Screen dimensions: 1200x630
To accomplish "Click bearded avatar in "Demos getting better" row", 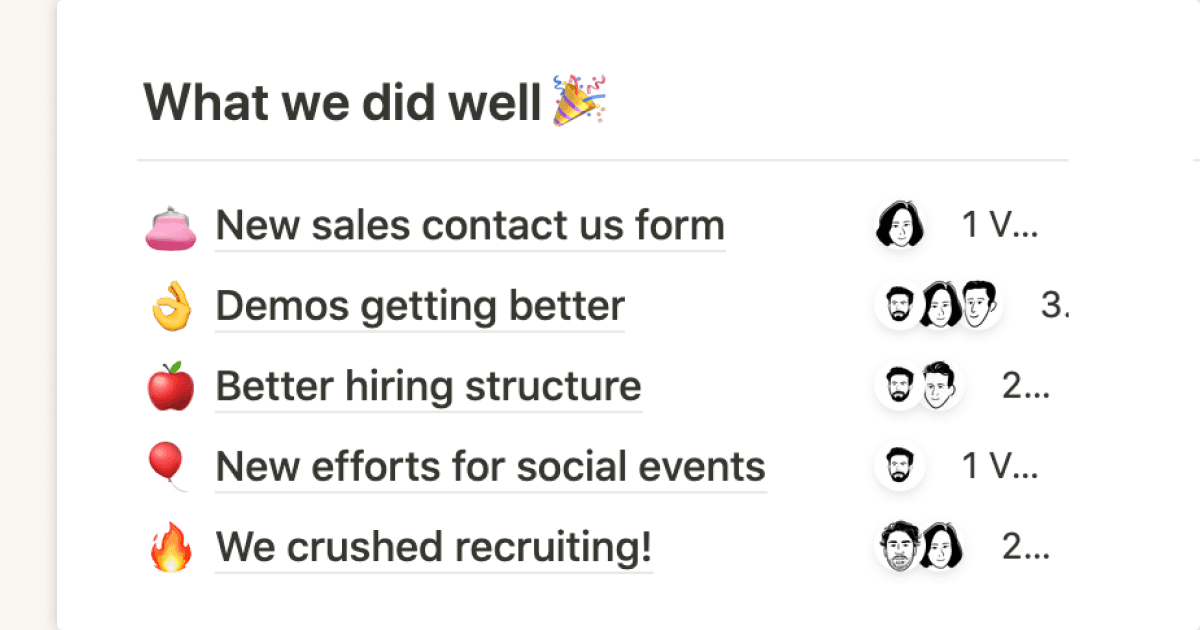I will click(899, 305).
